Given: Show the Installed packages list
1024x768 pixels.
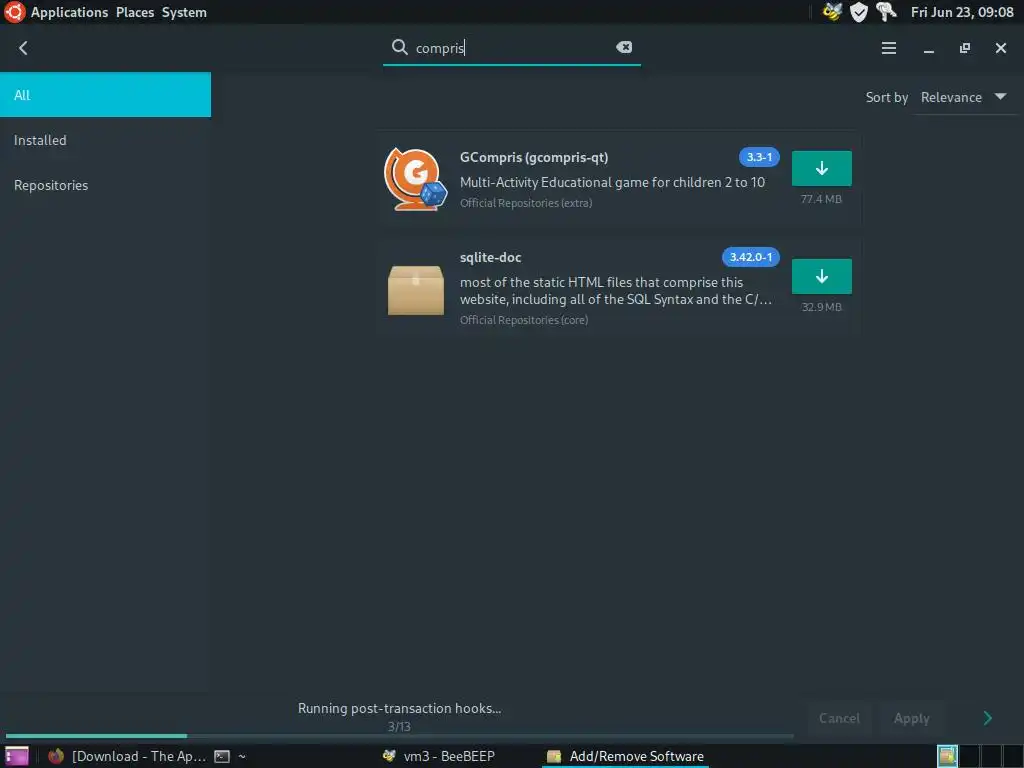Looking at the screenshot, I should pos(105,140).
